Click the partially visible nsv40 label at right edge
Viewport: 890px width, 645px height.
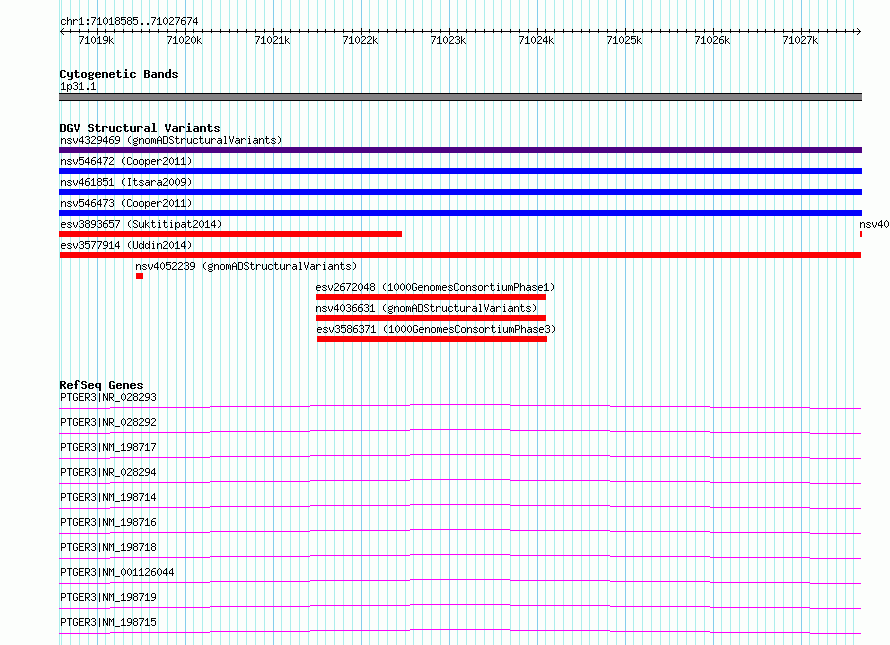tap(874, 224)
